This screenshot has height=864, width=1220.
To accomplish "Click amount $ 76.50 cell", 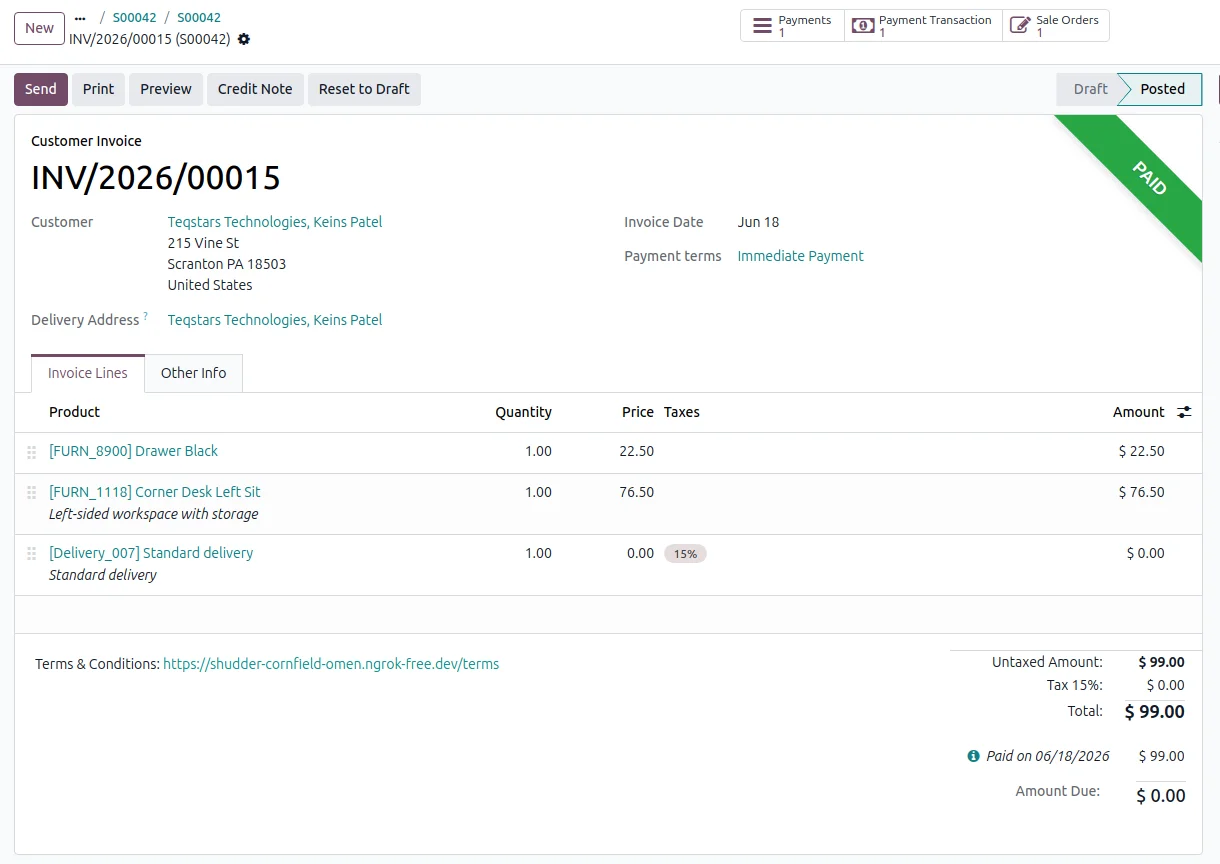I will tap(1141, 492).
